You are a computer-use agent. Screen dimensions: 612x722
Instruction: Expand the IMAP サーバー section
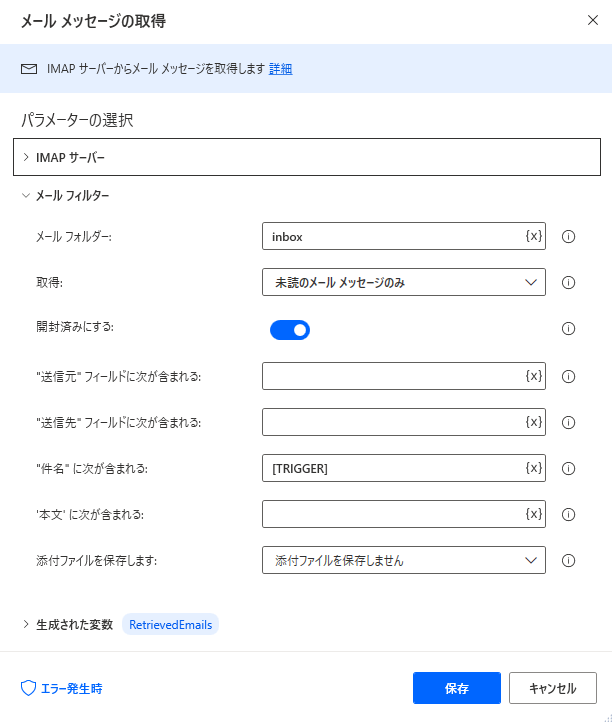pos(307,157)
